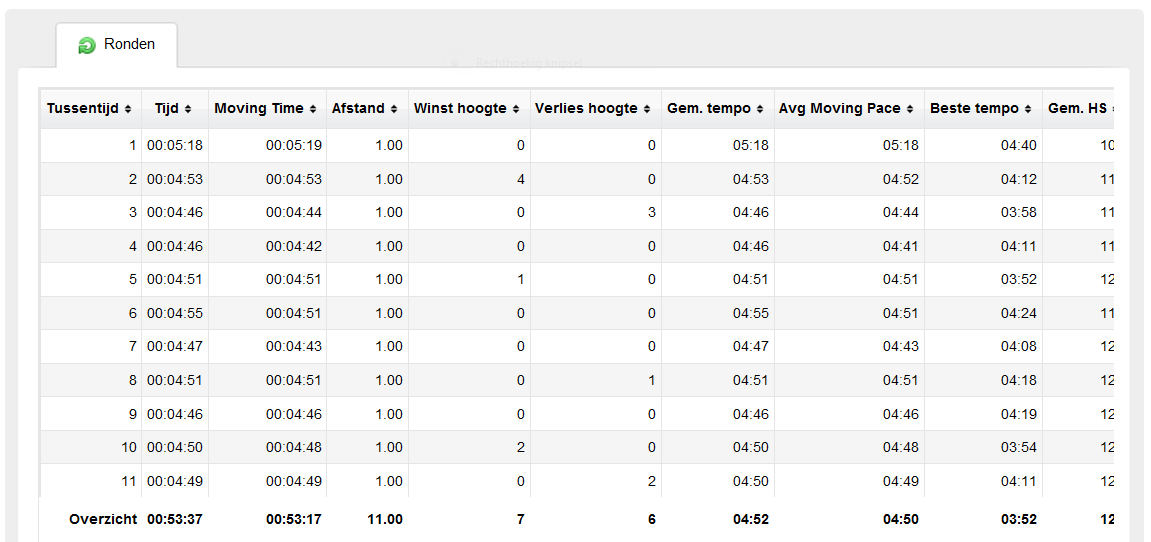Click sort arrows beside Beste tempo
1151x542 pixels.
click(1028, 109)
